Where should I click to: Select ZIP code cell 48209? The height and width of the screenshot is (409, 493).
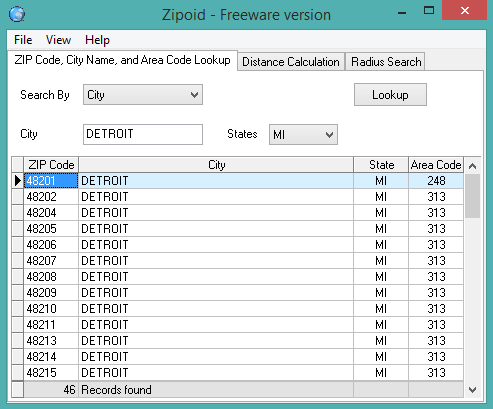click(x=51, y=293)
